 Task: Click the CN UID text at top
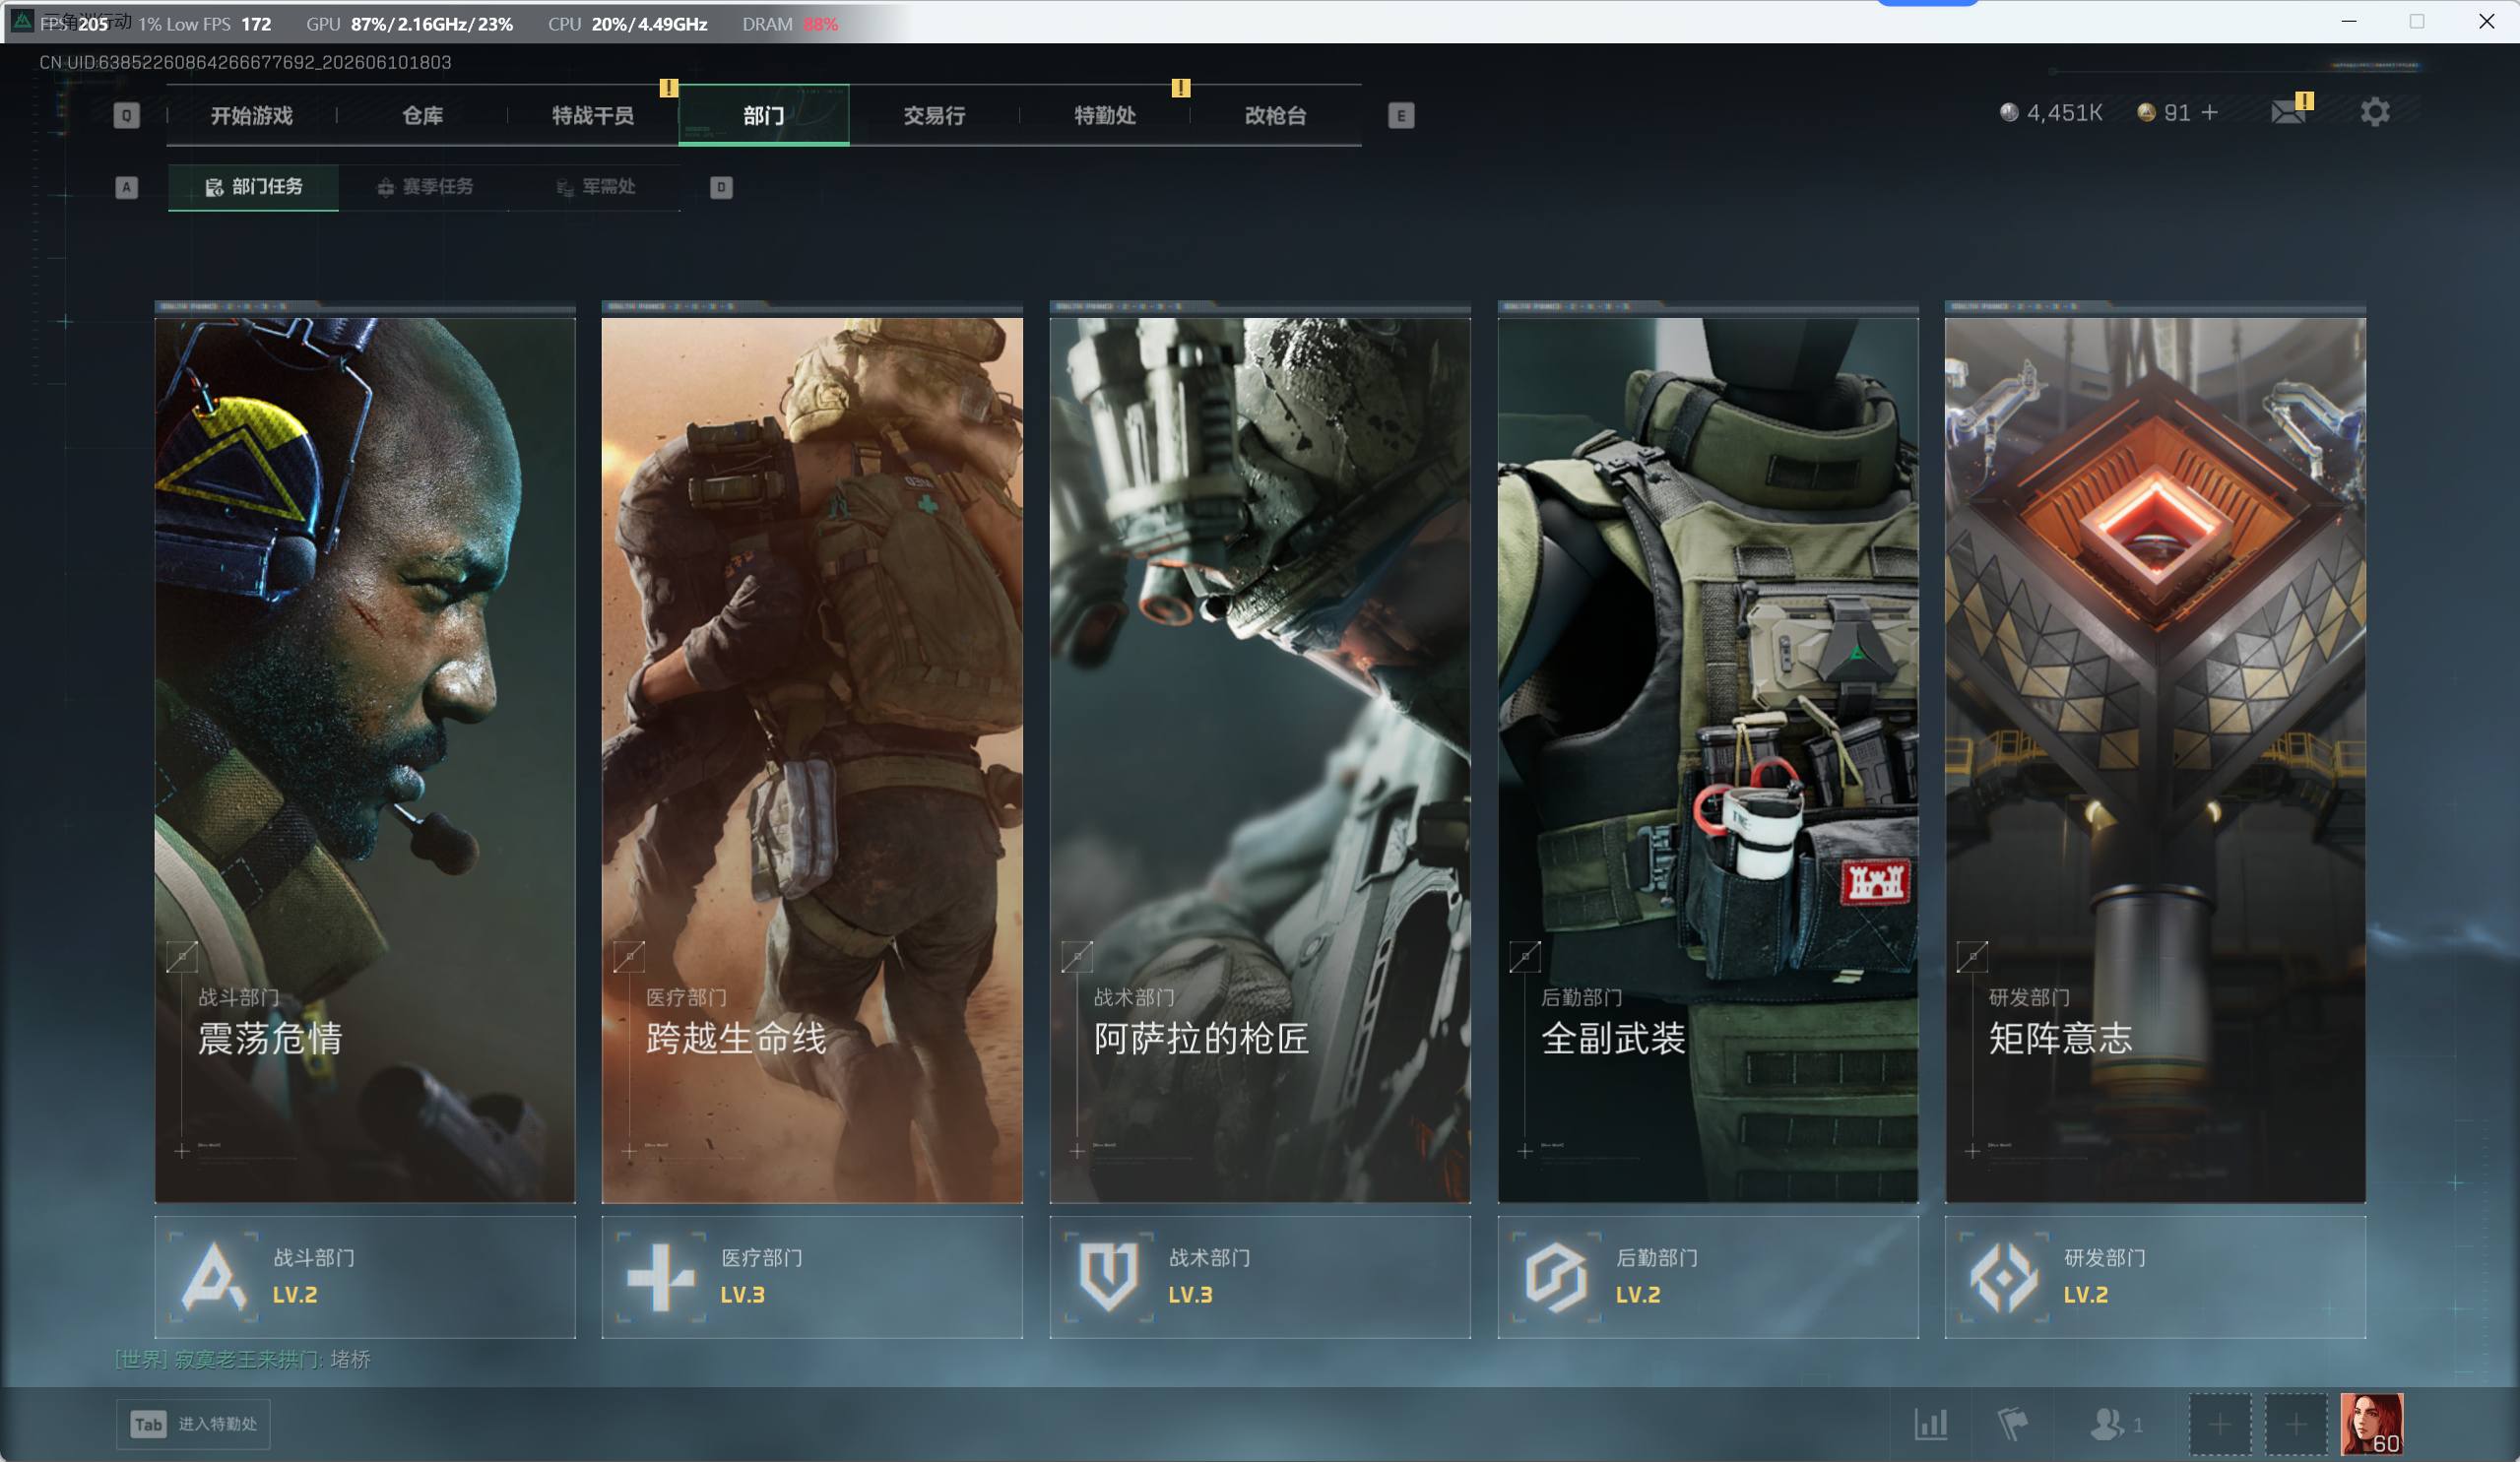[x=245, y=62]
